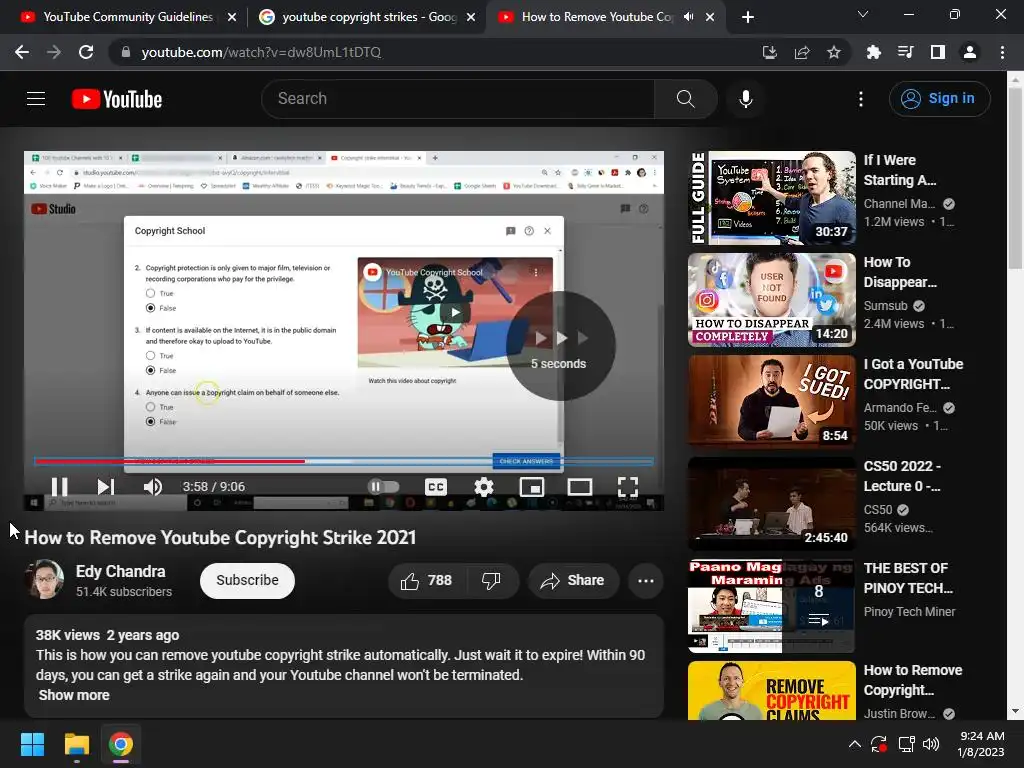
Task: Open How To Disappear video thumbnail
Action: click(772, 300)
